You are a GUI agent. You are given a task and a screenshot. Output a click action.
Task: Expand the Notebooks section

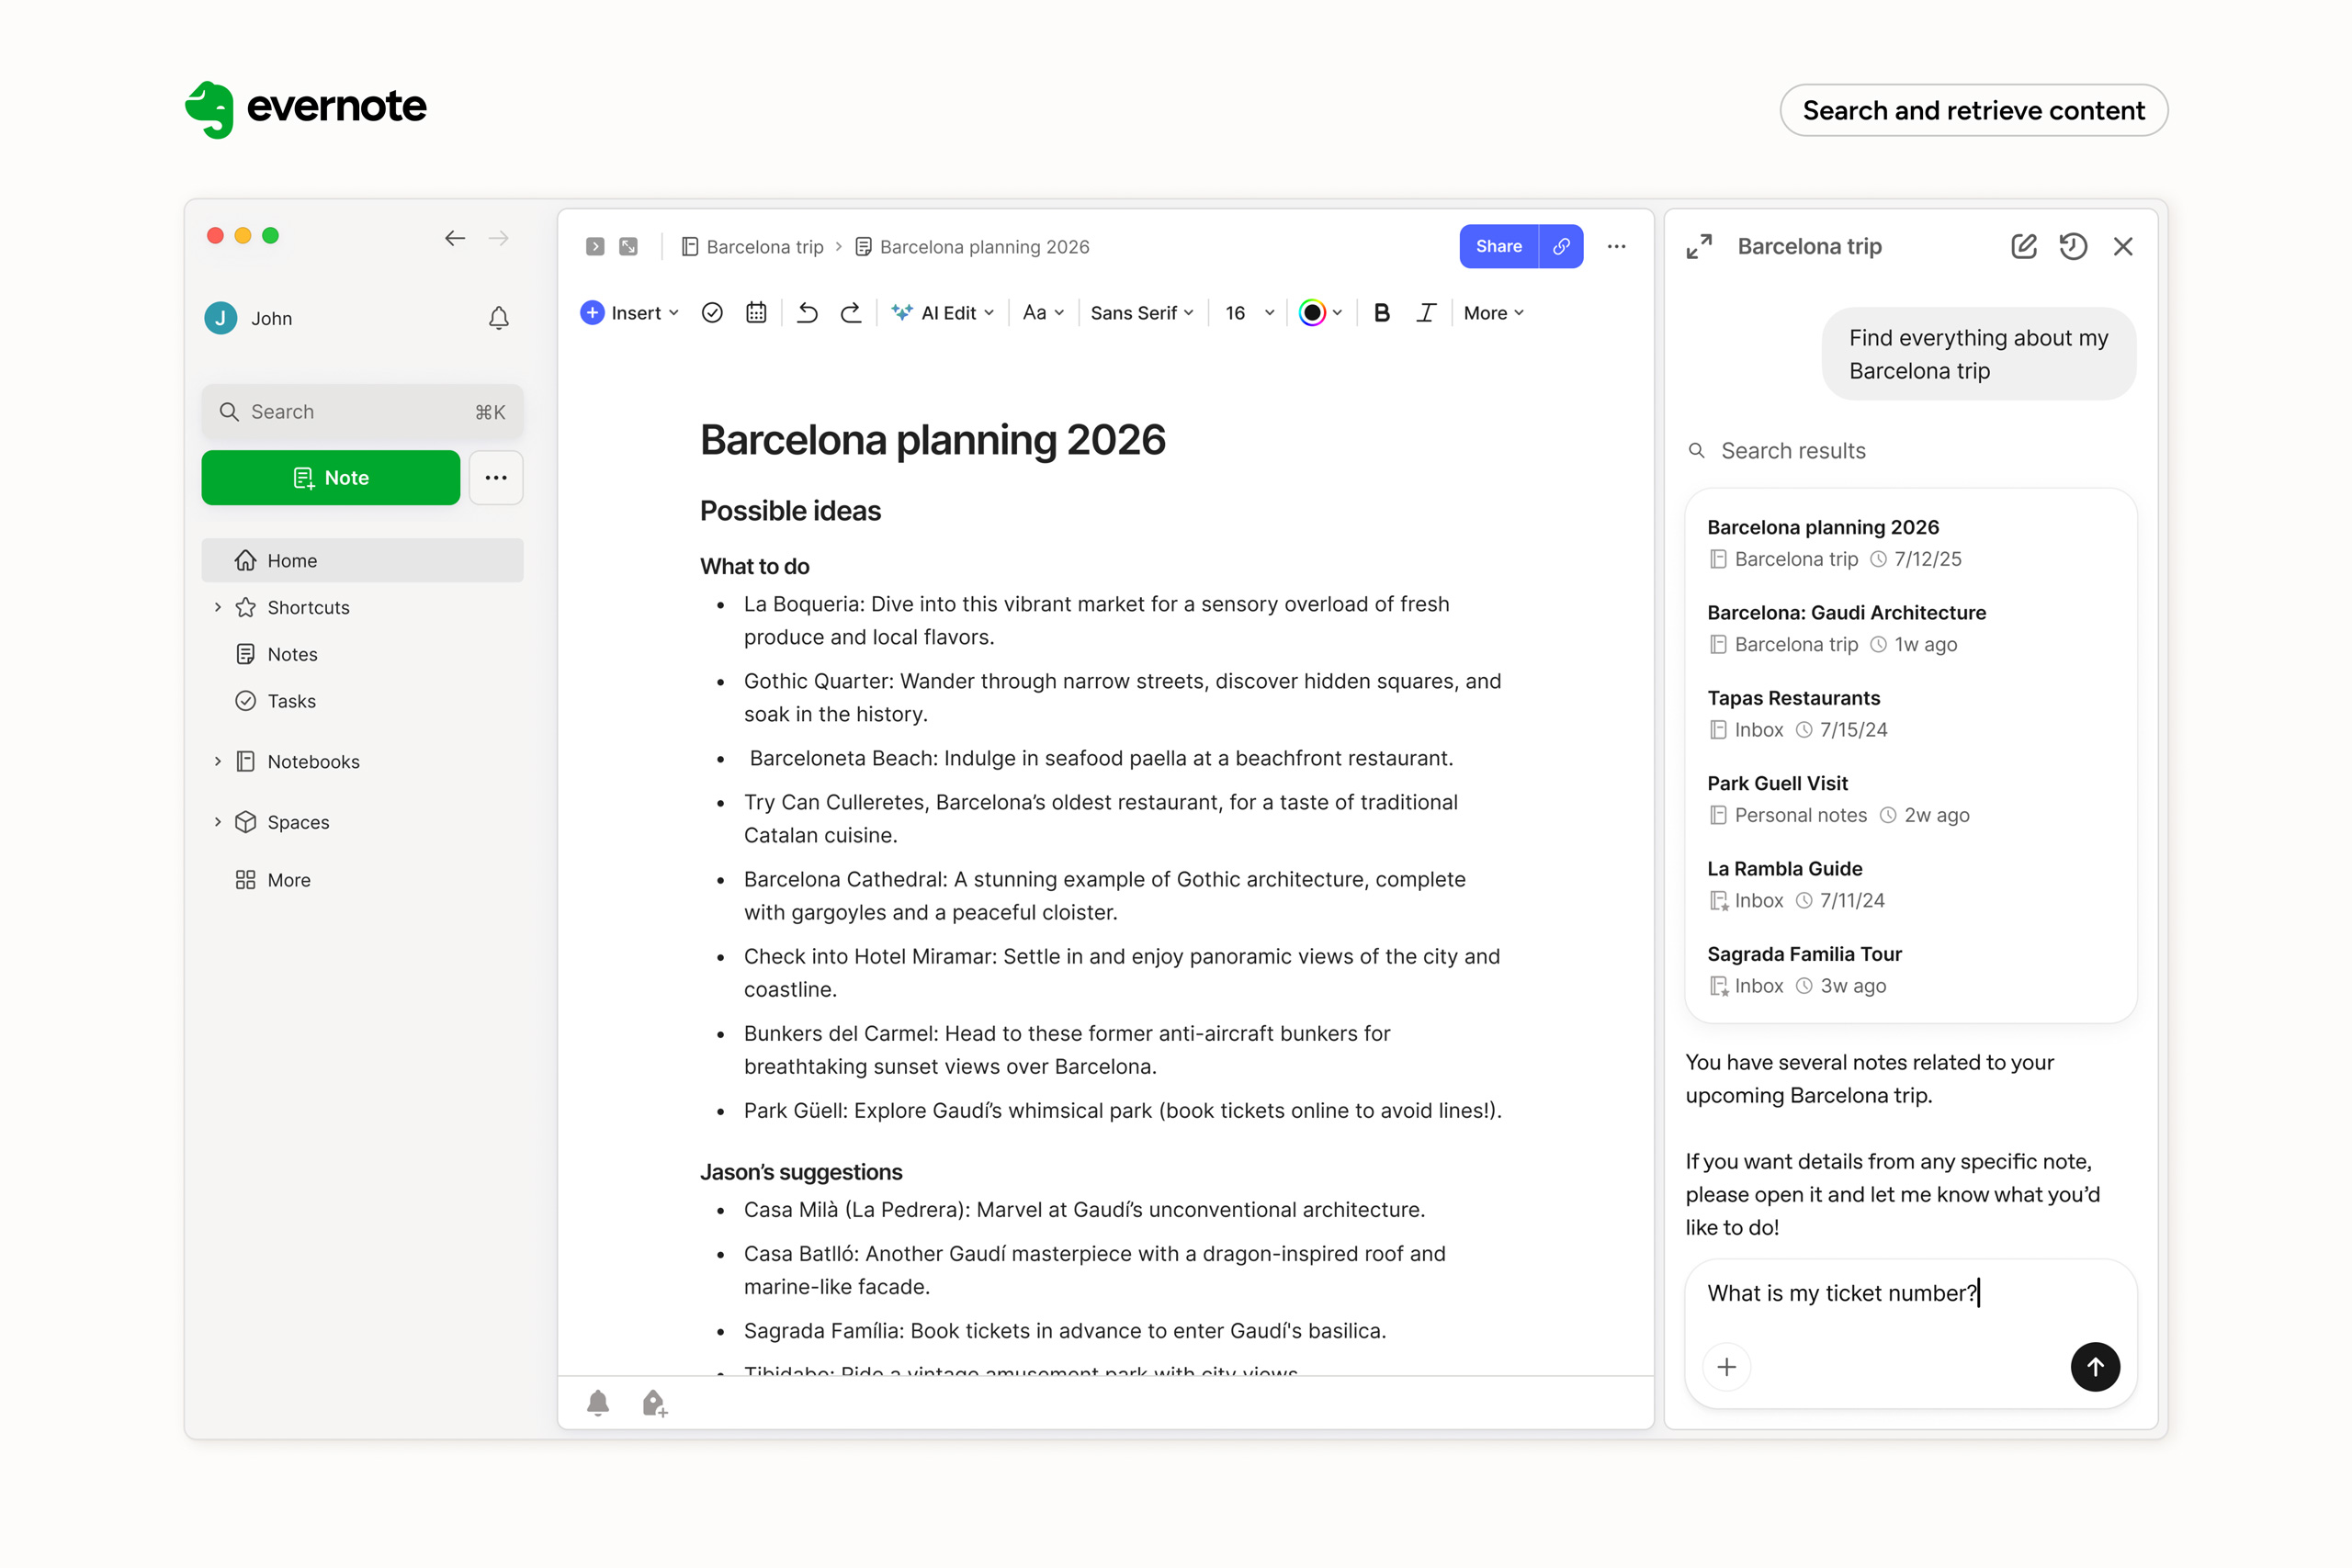pos(217,761)
